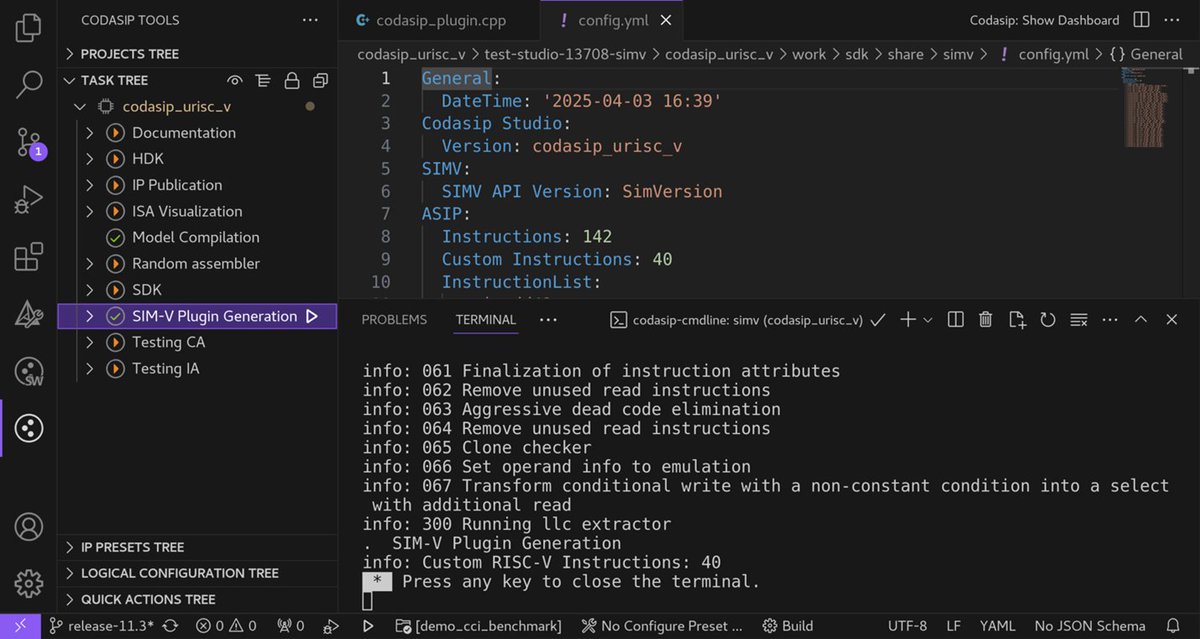Close the config.yml editor tab
The height and width of the screenshot is (639, 1200).
pos(666,20)
